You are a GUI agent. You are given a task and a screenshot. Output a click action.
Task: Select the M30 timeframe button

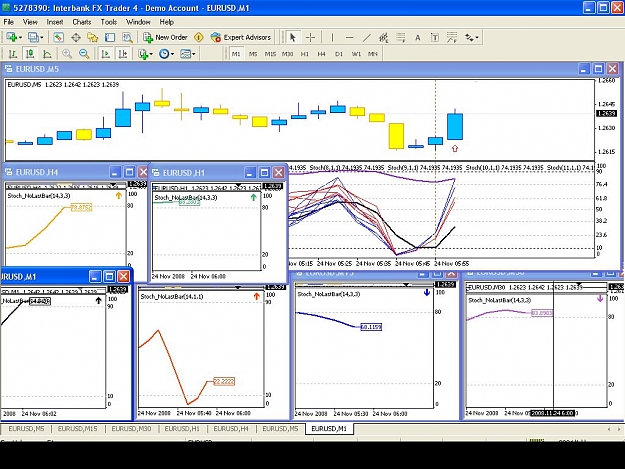[x=287, y=54]
